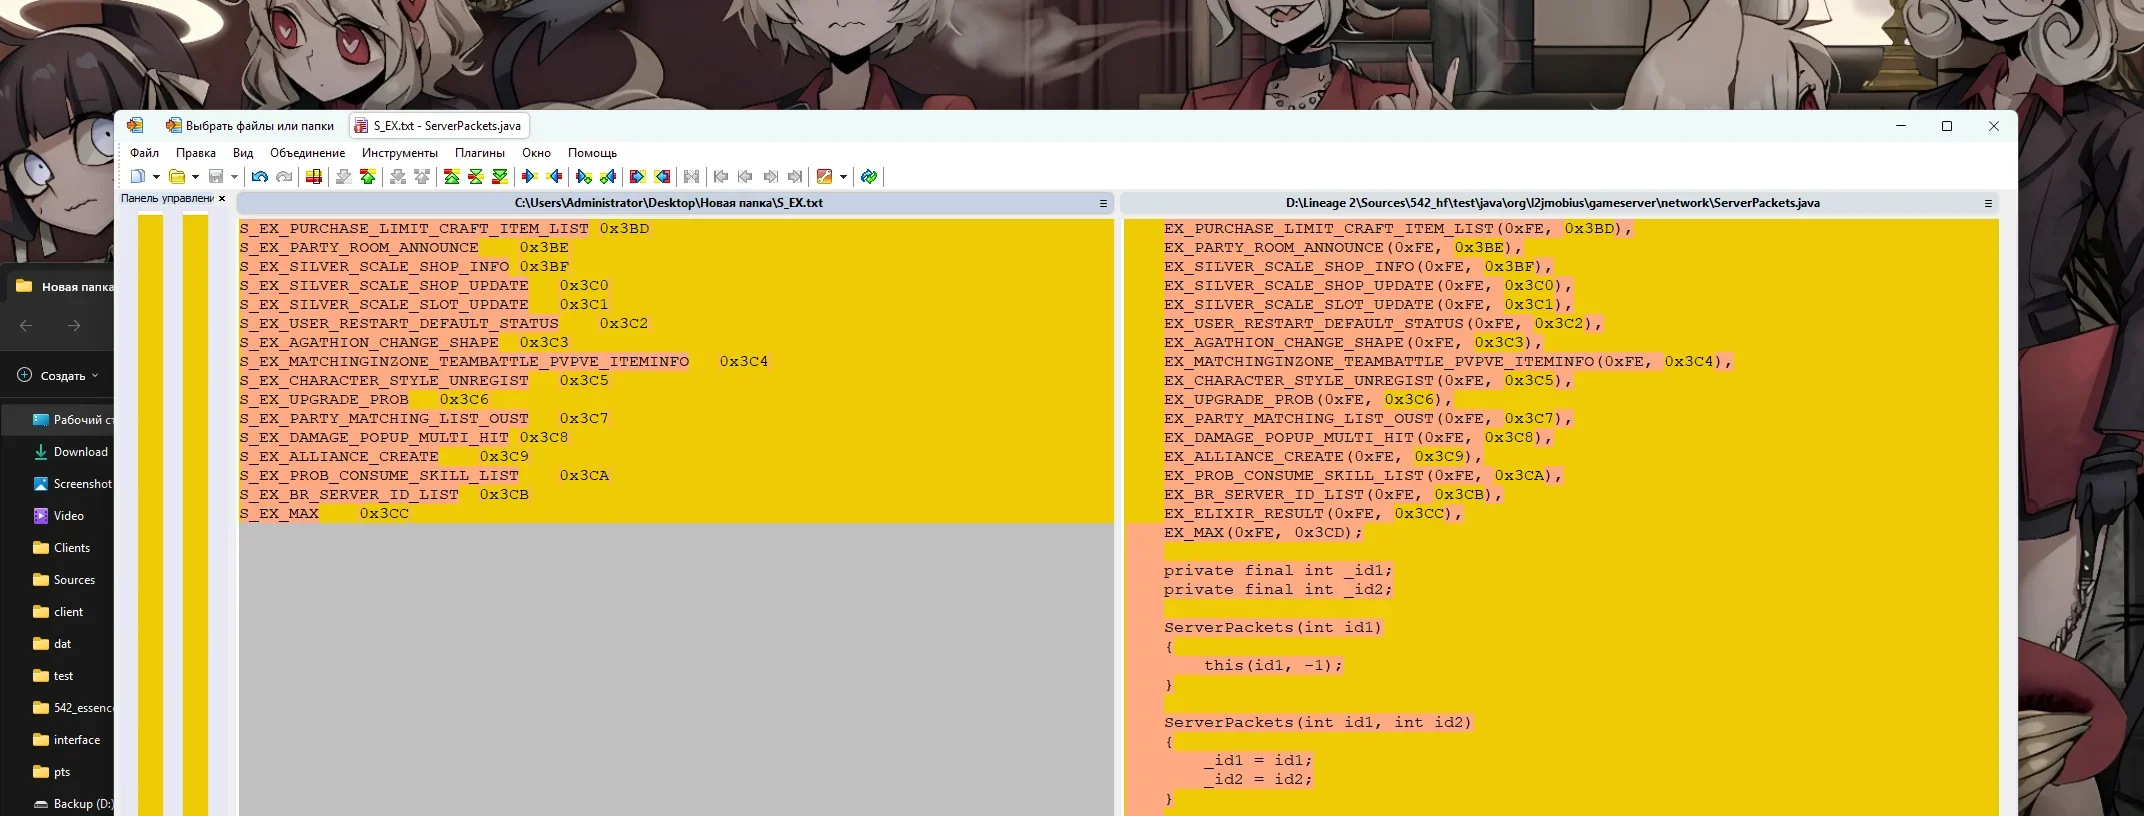Open the Плагины menu

click(x=480, y=153)
